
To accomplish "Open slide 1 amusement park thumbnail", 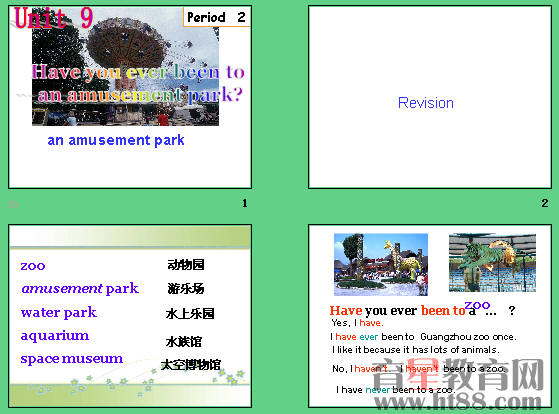I will (130, 97).
